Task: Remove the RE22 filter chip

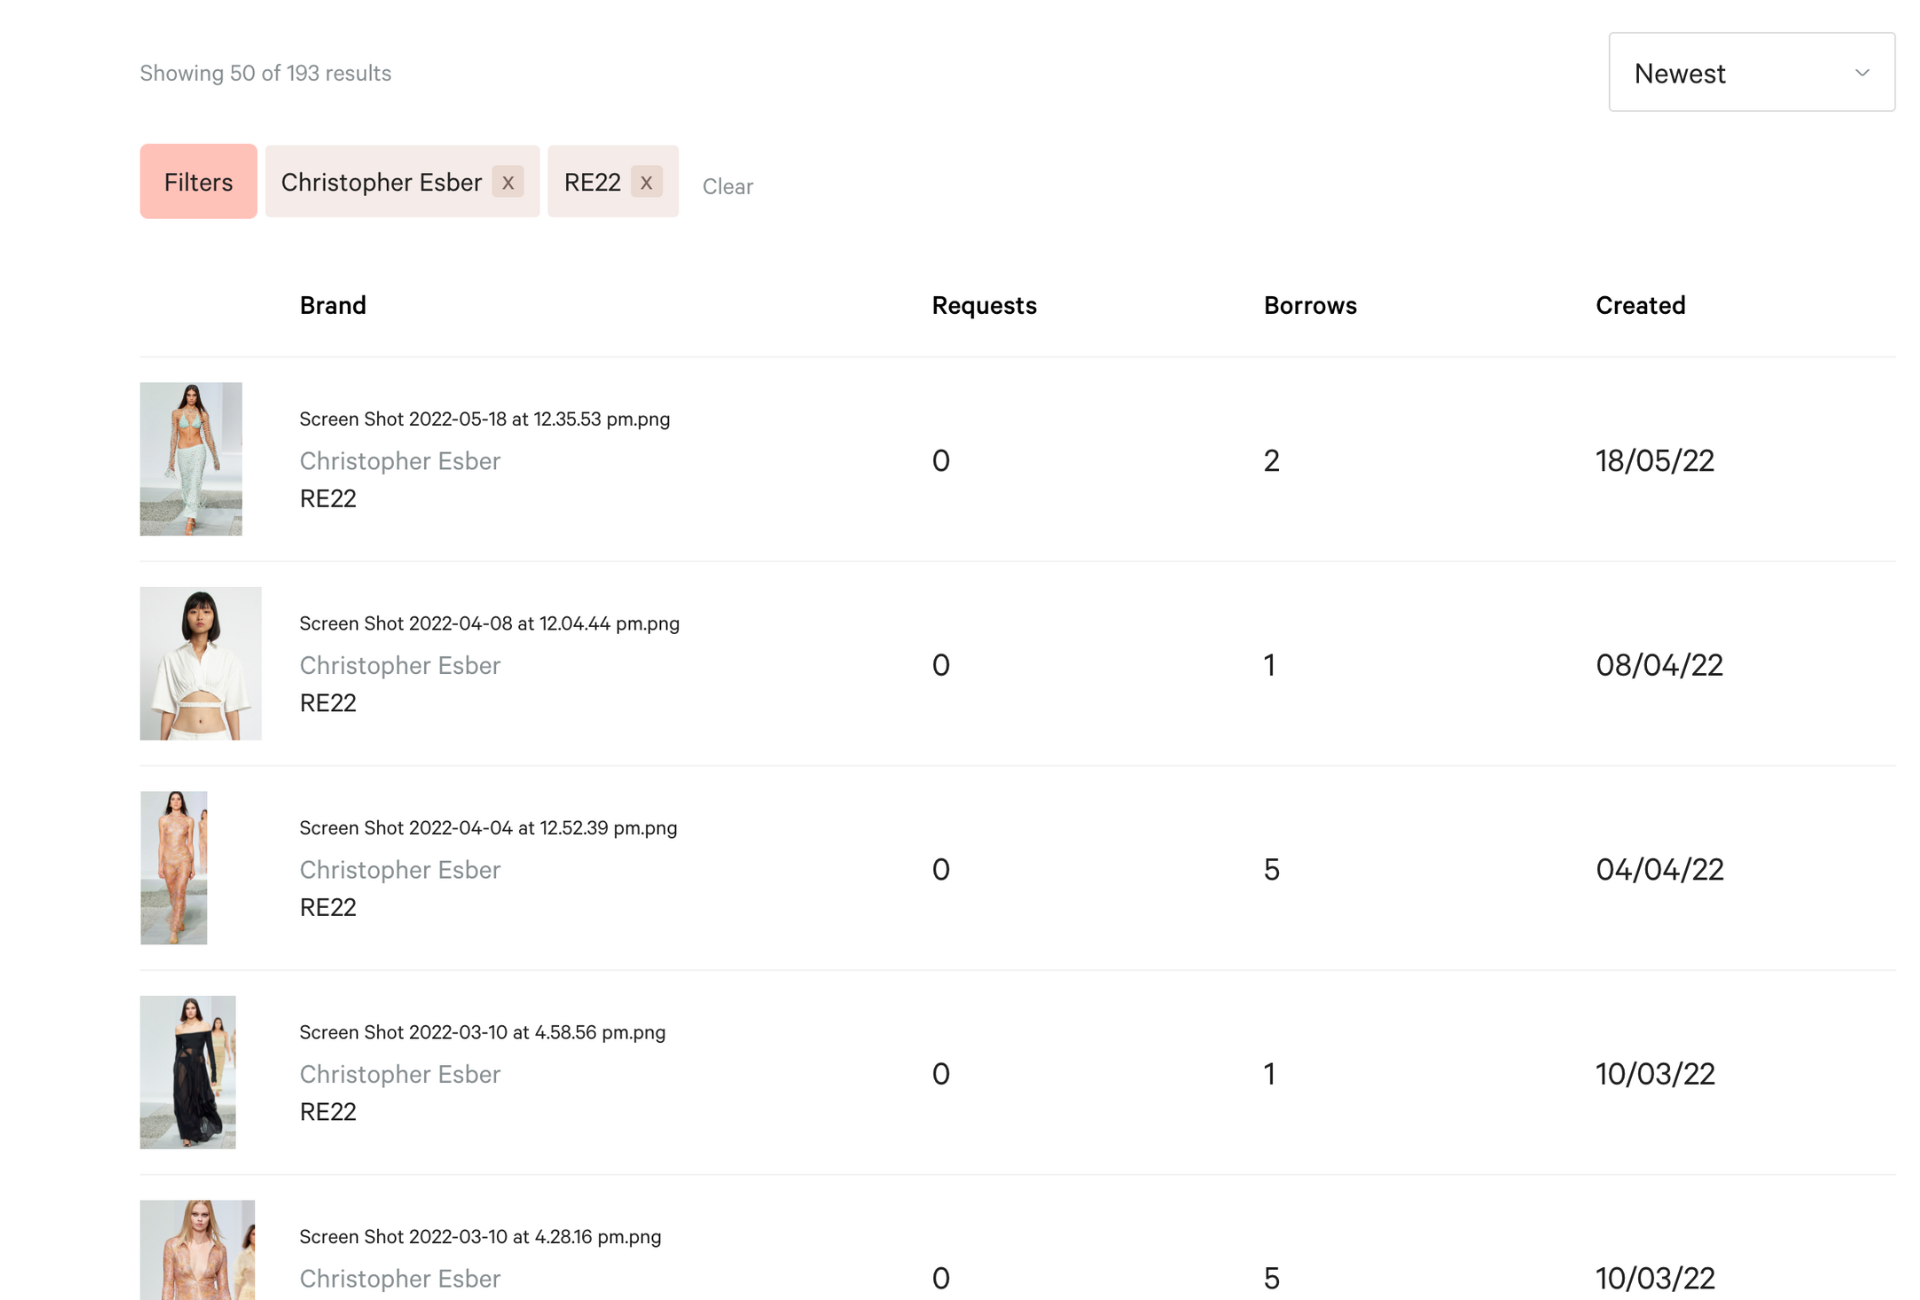Action: pyautogui.click(x=646, y=182)
